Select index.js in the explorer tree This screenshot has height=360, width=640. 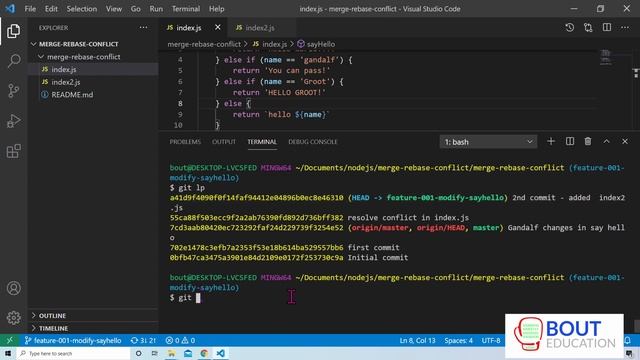point(93,69)
